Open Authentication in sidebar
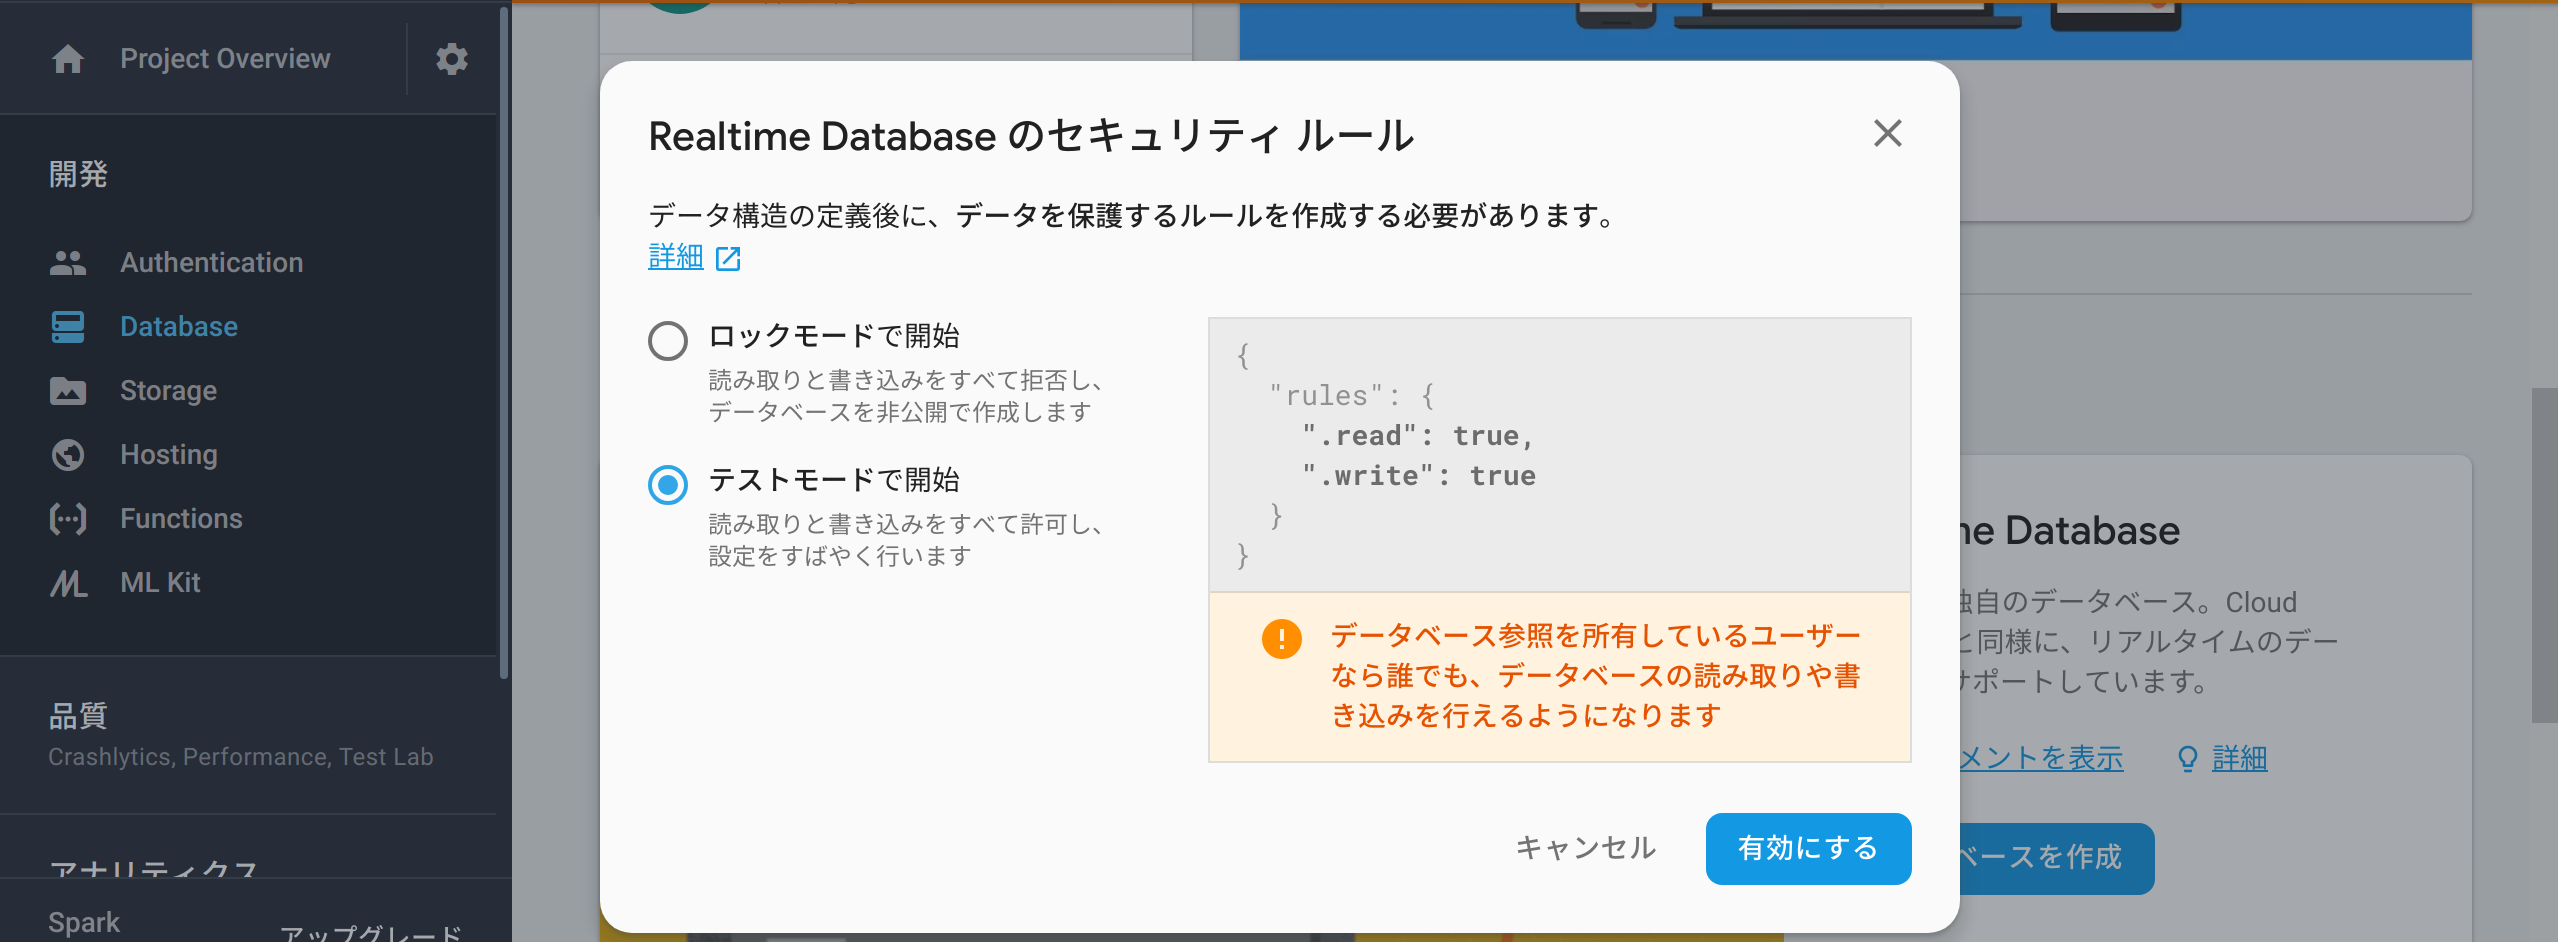 [x=211, y=263]
